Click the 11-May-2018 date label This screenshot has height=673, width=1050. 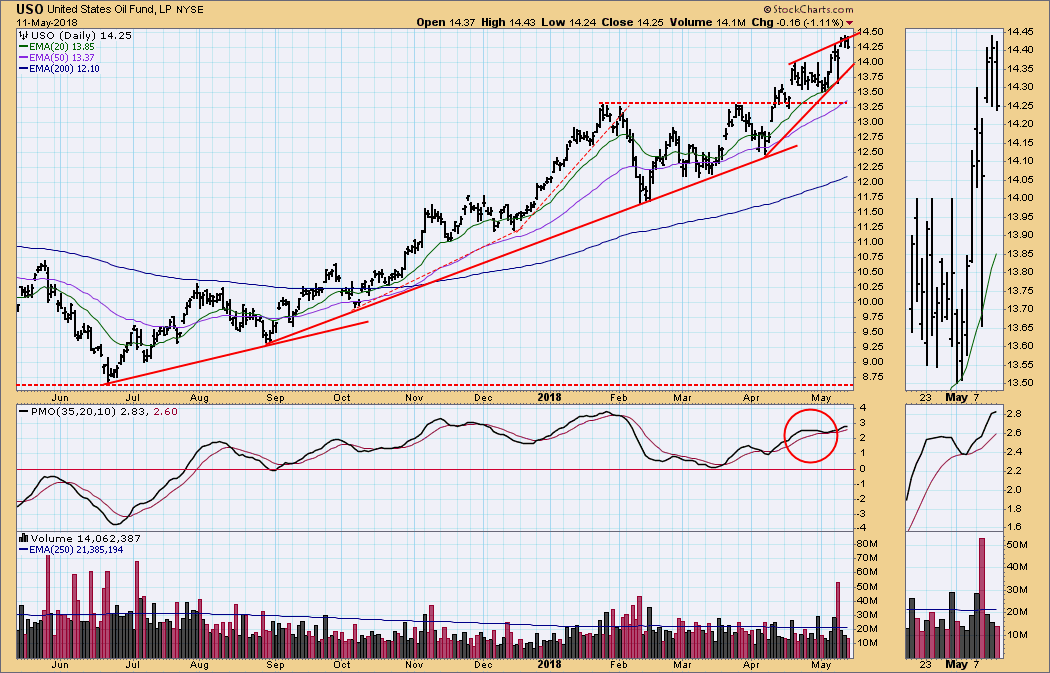(47, 22)
